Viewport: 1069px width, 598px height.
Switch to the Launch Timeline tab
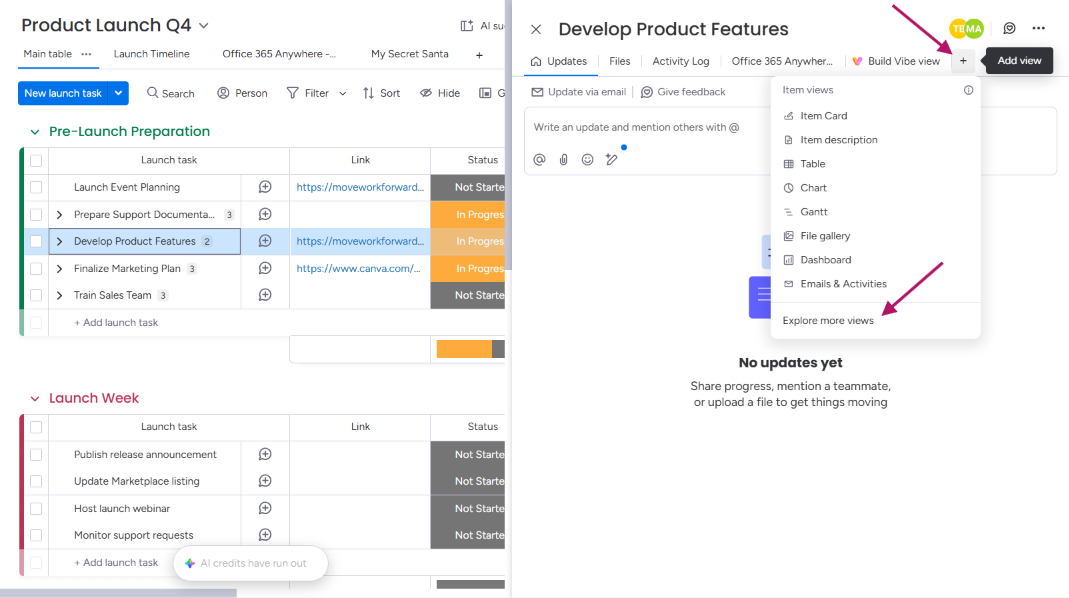151,54
